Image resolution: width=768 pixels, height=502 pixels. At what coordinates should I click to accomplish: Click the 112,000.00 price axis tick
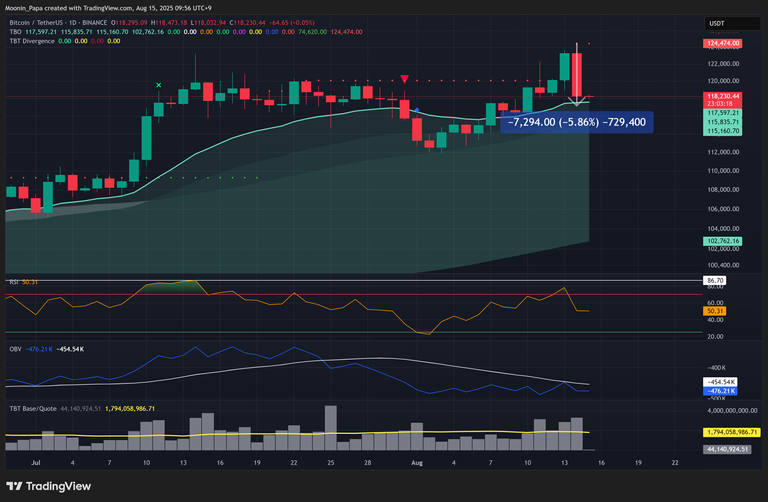(723, 152)
